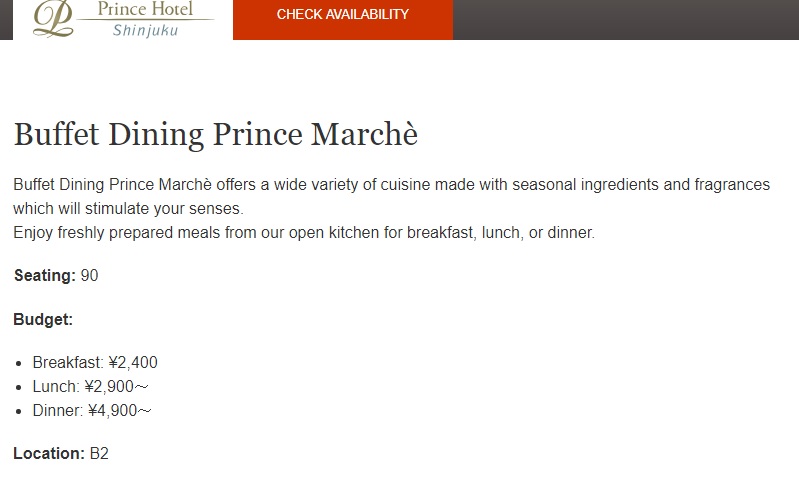Select the Shinjuku text under the logo

click(x=145, y=31)
